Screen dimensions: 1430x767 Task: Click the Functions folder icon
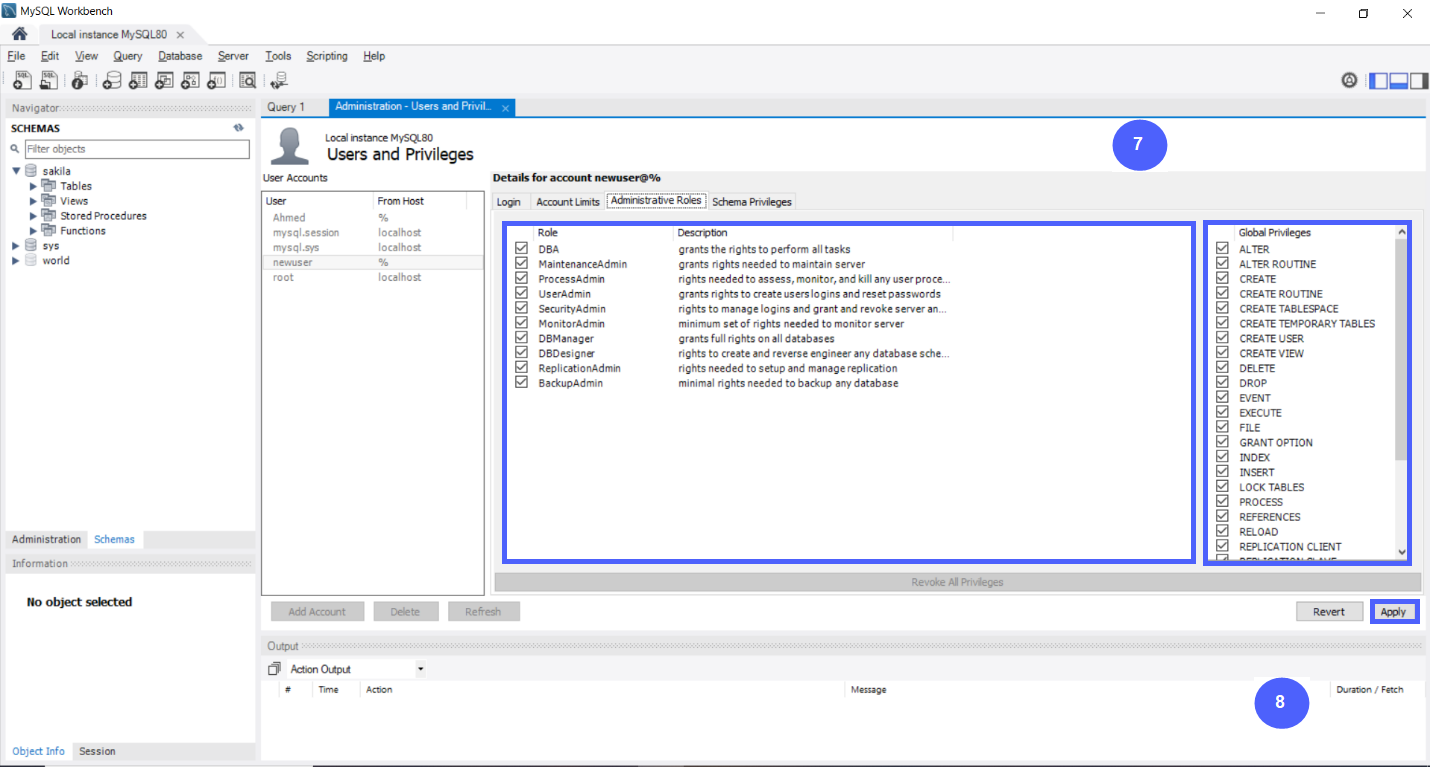pos(49,231)
